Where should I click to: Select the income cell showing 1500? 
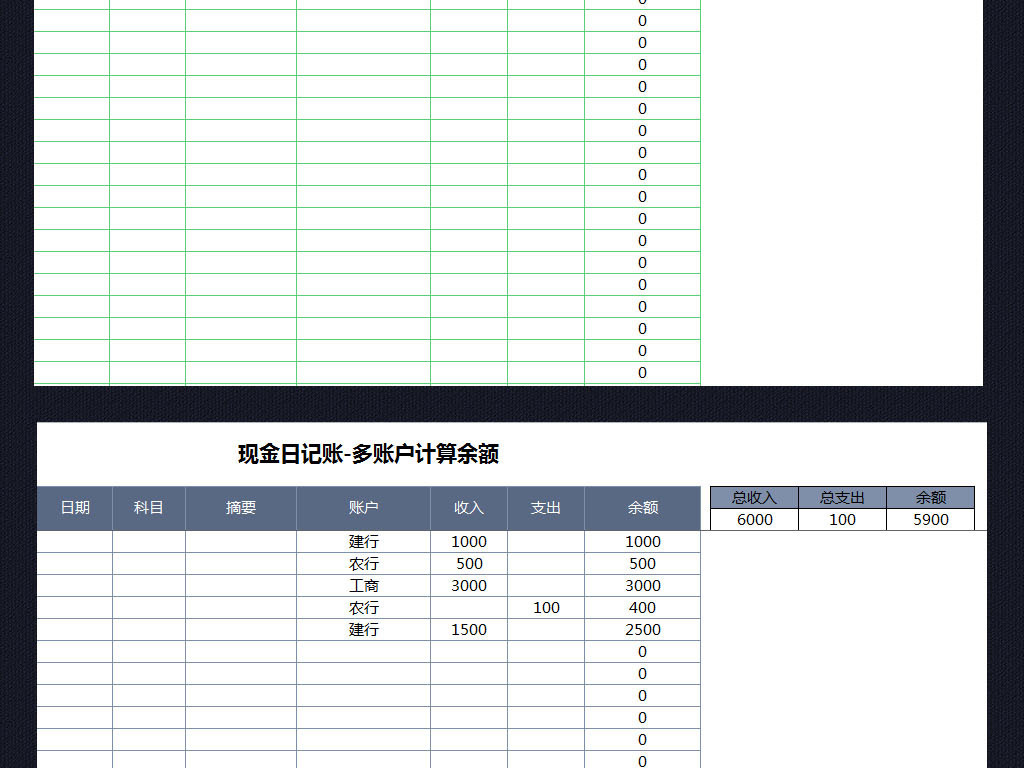(x=469, y=630)
